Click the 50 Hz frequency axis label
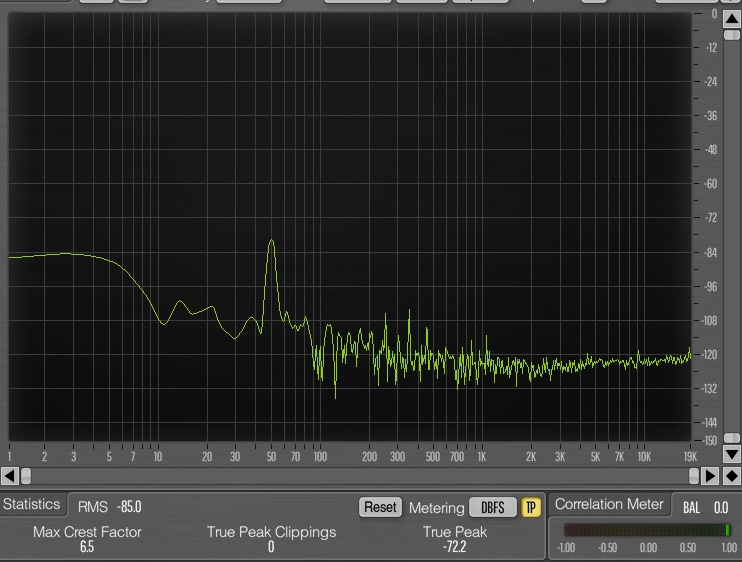 click(x=271, y=457)
